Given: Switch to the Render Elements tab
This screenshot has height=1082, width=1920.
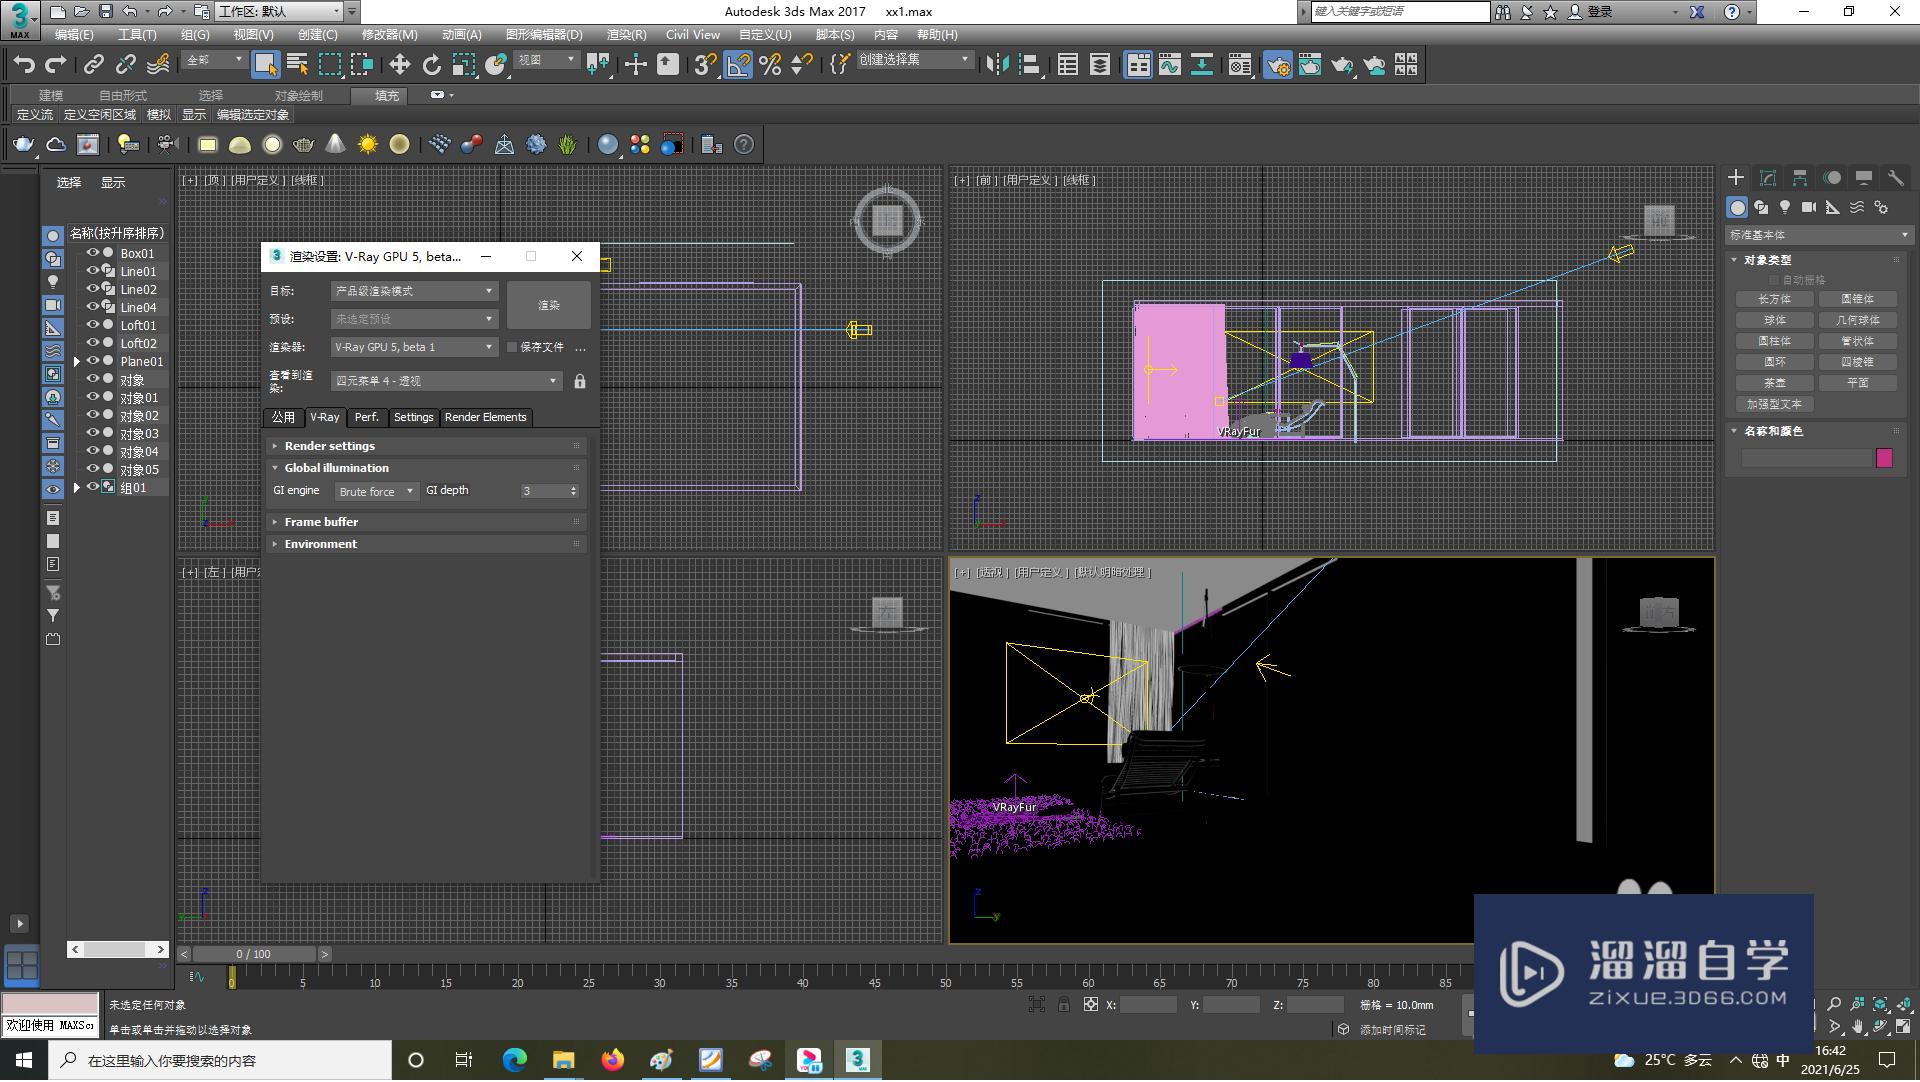Looking at the screenshot, I should [485, 417].
